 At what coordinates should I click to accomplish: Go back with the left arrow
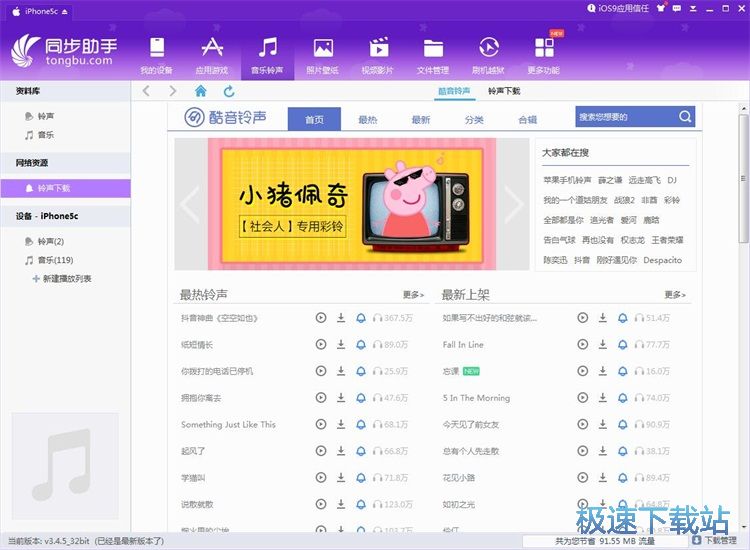point(146,91)
